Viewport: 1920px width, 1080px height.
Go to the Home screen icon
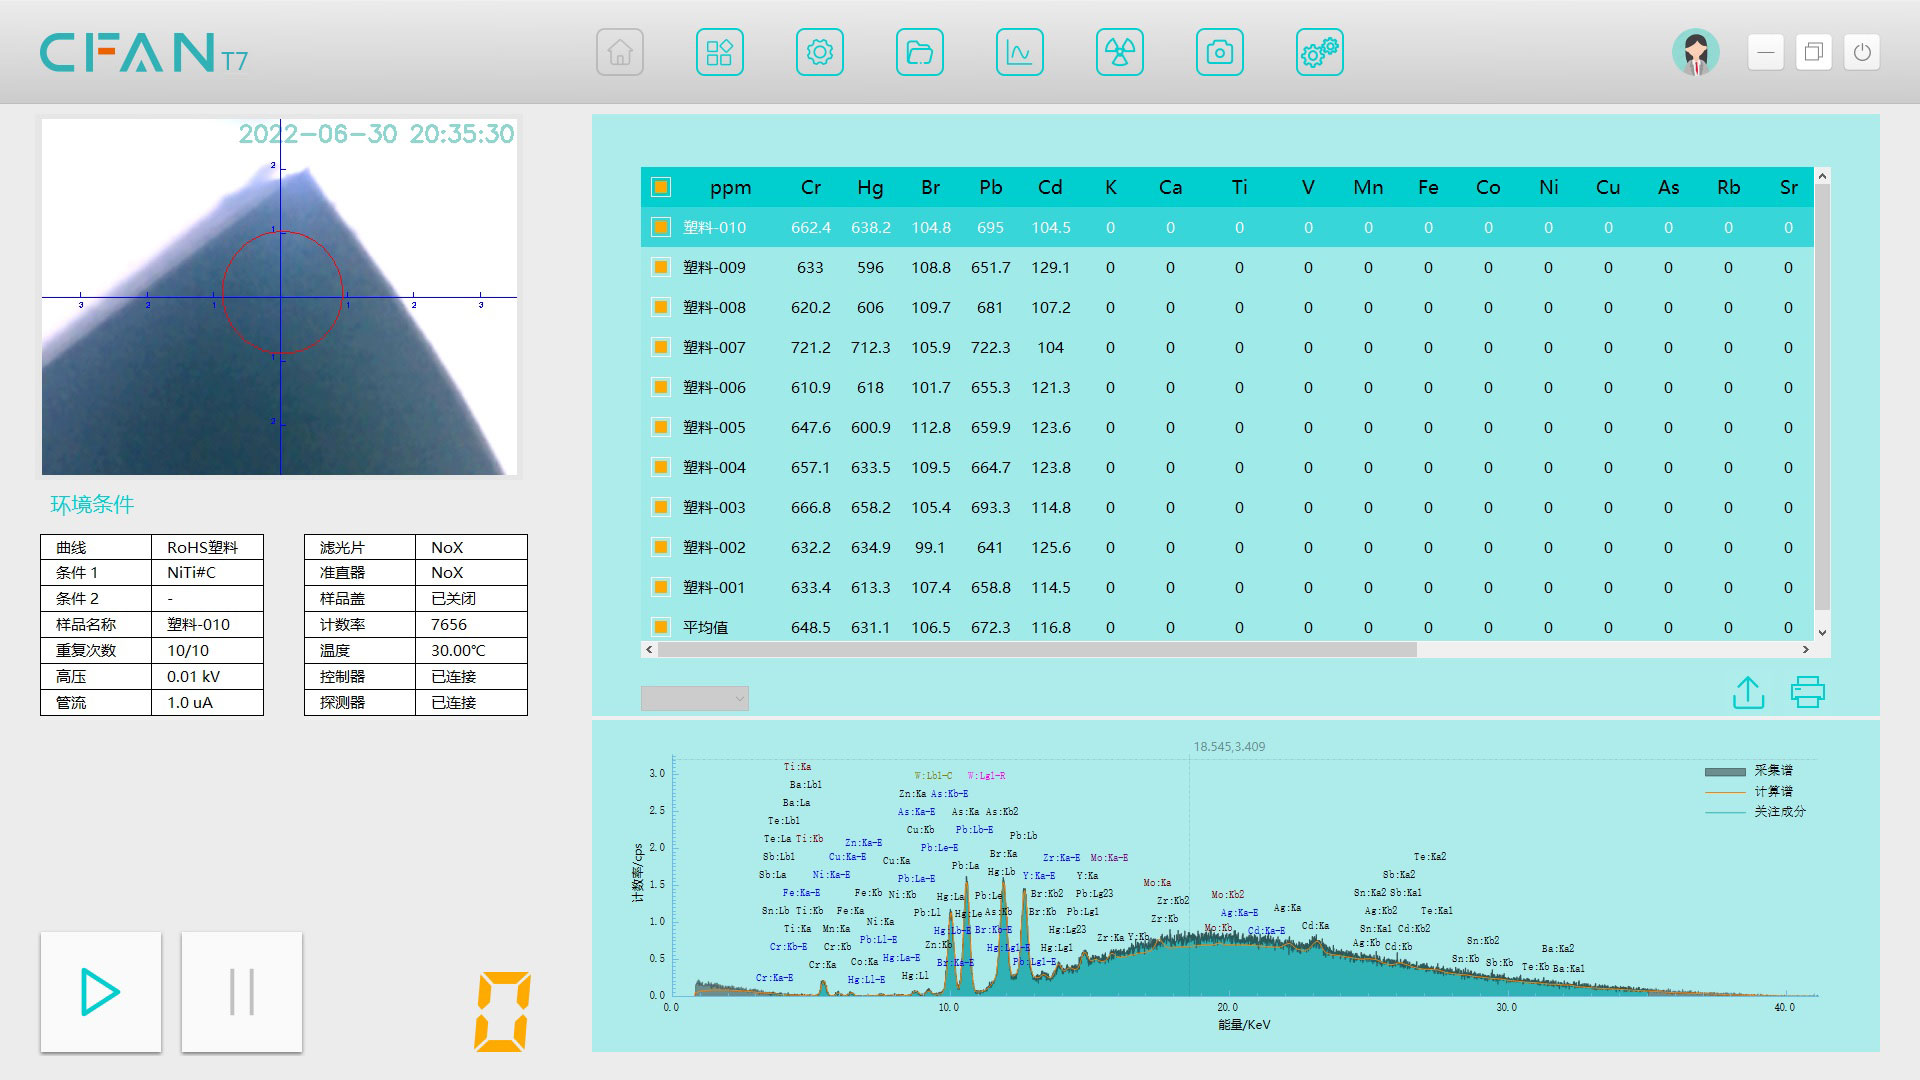620,52
